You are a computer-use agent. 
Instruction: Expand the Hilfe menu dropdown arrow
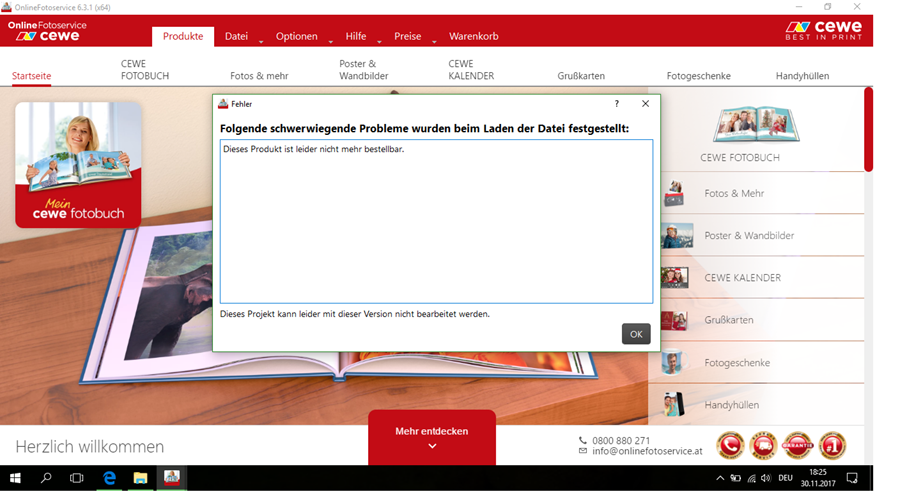pos(380,42)
